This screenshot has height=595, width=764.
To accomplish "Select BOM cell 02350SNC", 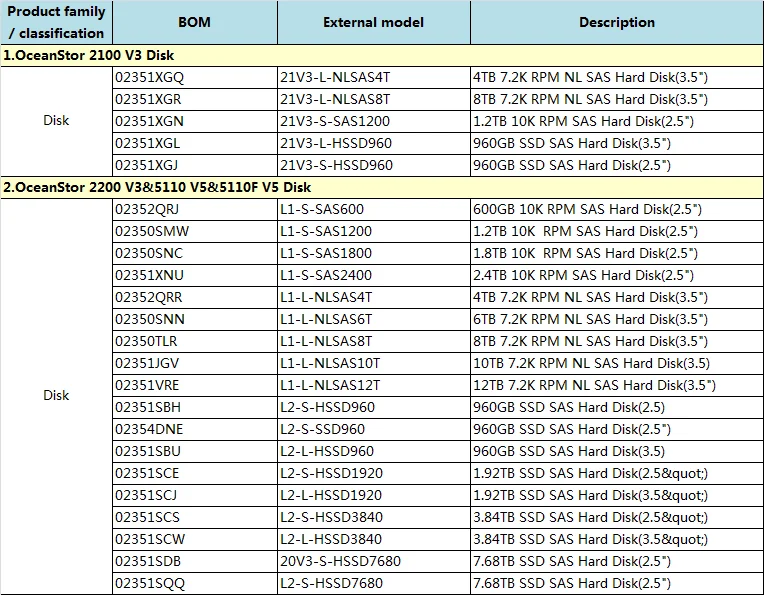I will click(x=150, y=253).
